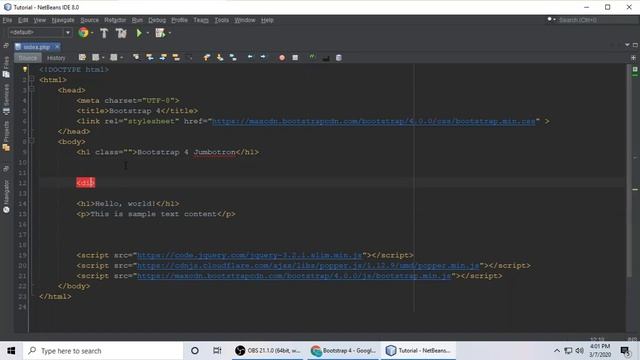Click the volume icon in system tray
Screen dimensions: 640x360
pos(579,351)
